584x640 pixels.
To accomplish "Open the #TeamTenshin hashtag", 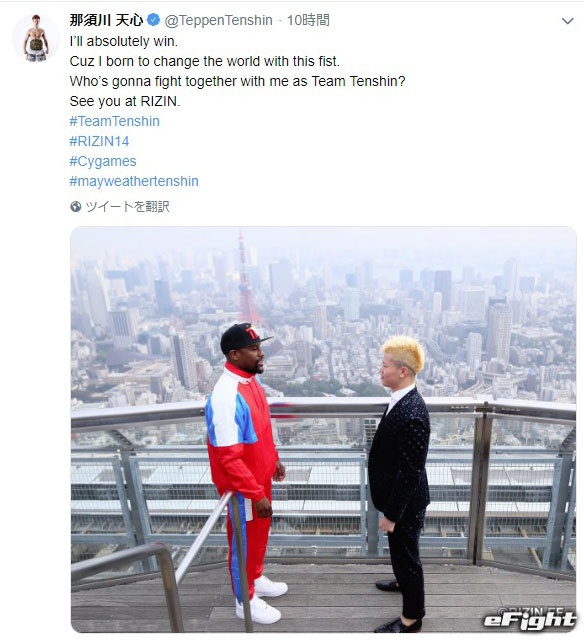I will click(x=114, y=121).
